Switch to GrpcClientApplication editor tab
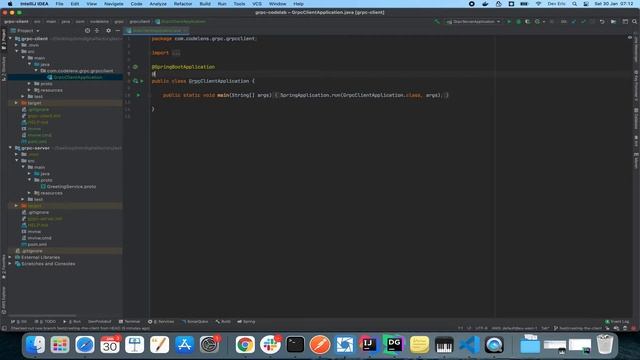 click(157, 31)
